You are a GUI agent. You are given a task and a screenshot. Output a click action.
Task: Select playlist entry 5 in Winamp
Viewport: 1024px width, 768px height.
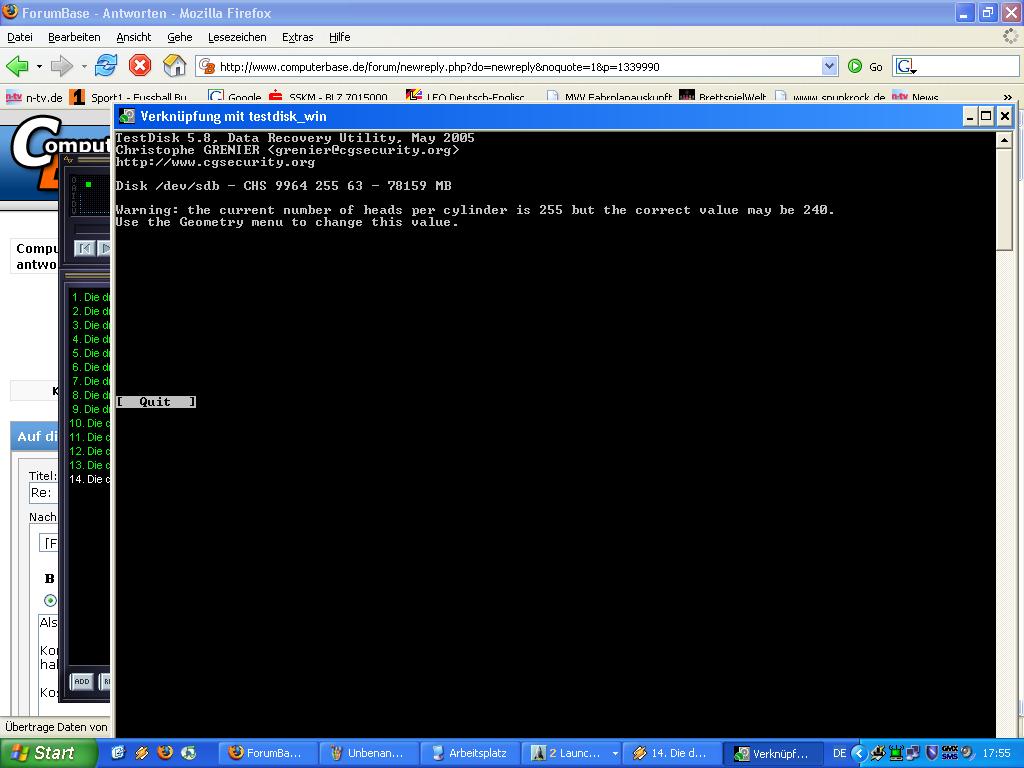point(90,353)
